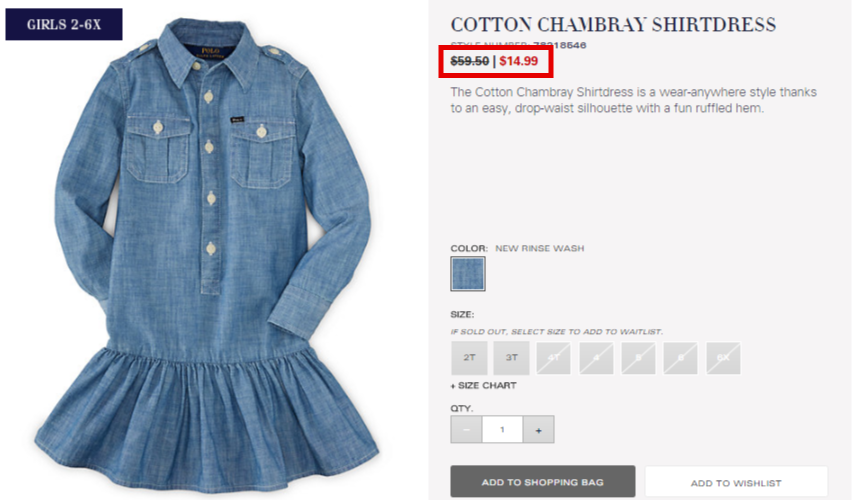Add to Shopping Bag

pyautogui.click(x=543, y=482)
